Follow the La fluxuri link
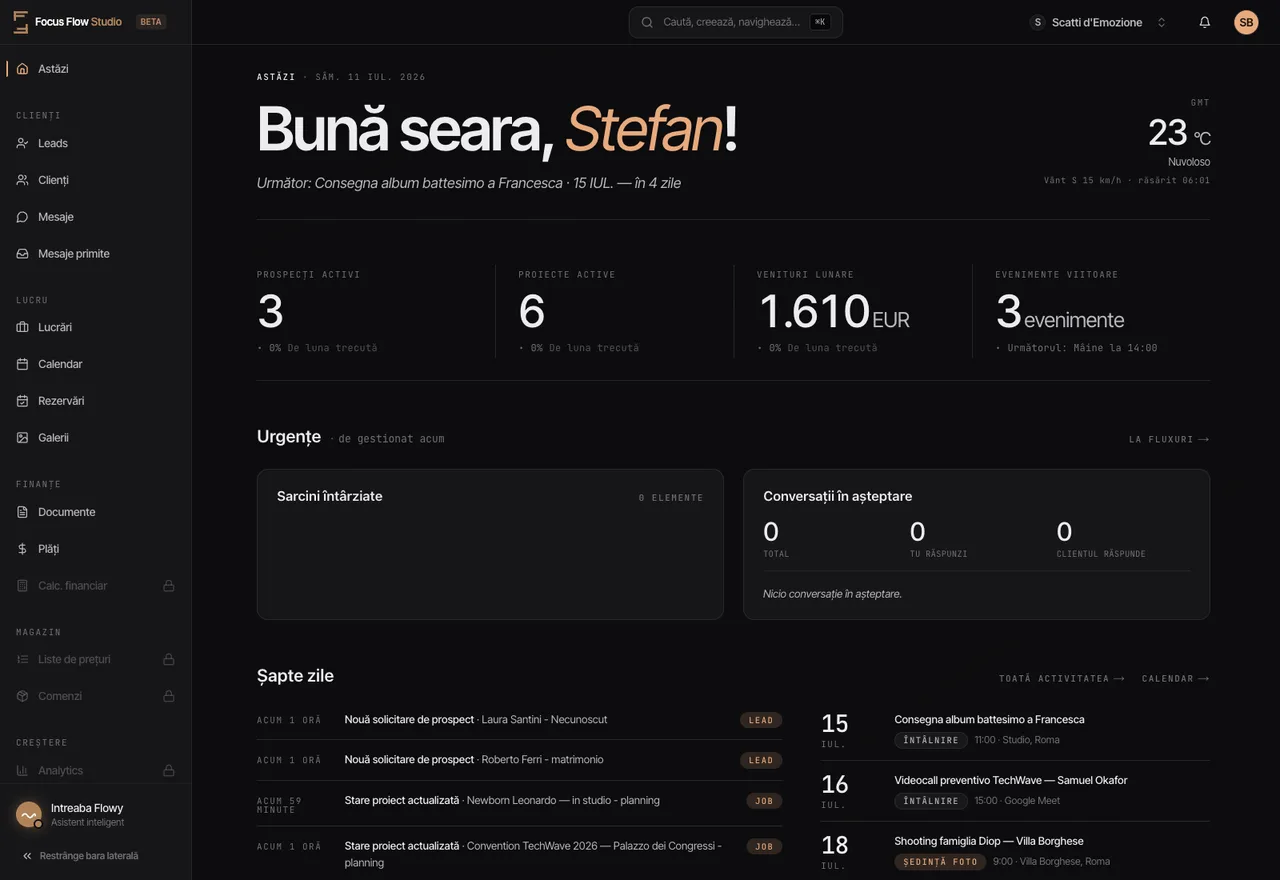The height and width of the screenshot is (880, 1280). (x=1169, y=439)
